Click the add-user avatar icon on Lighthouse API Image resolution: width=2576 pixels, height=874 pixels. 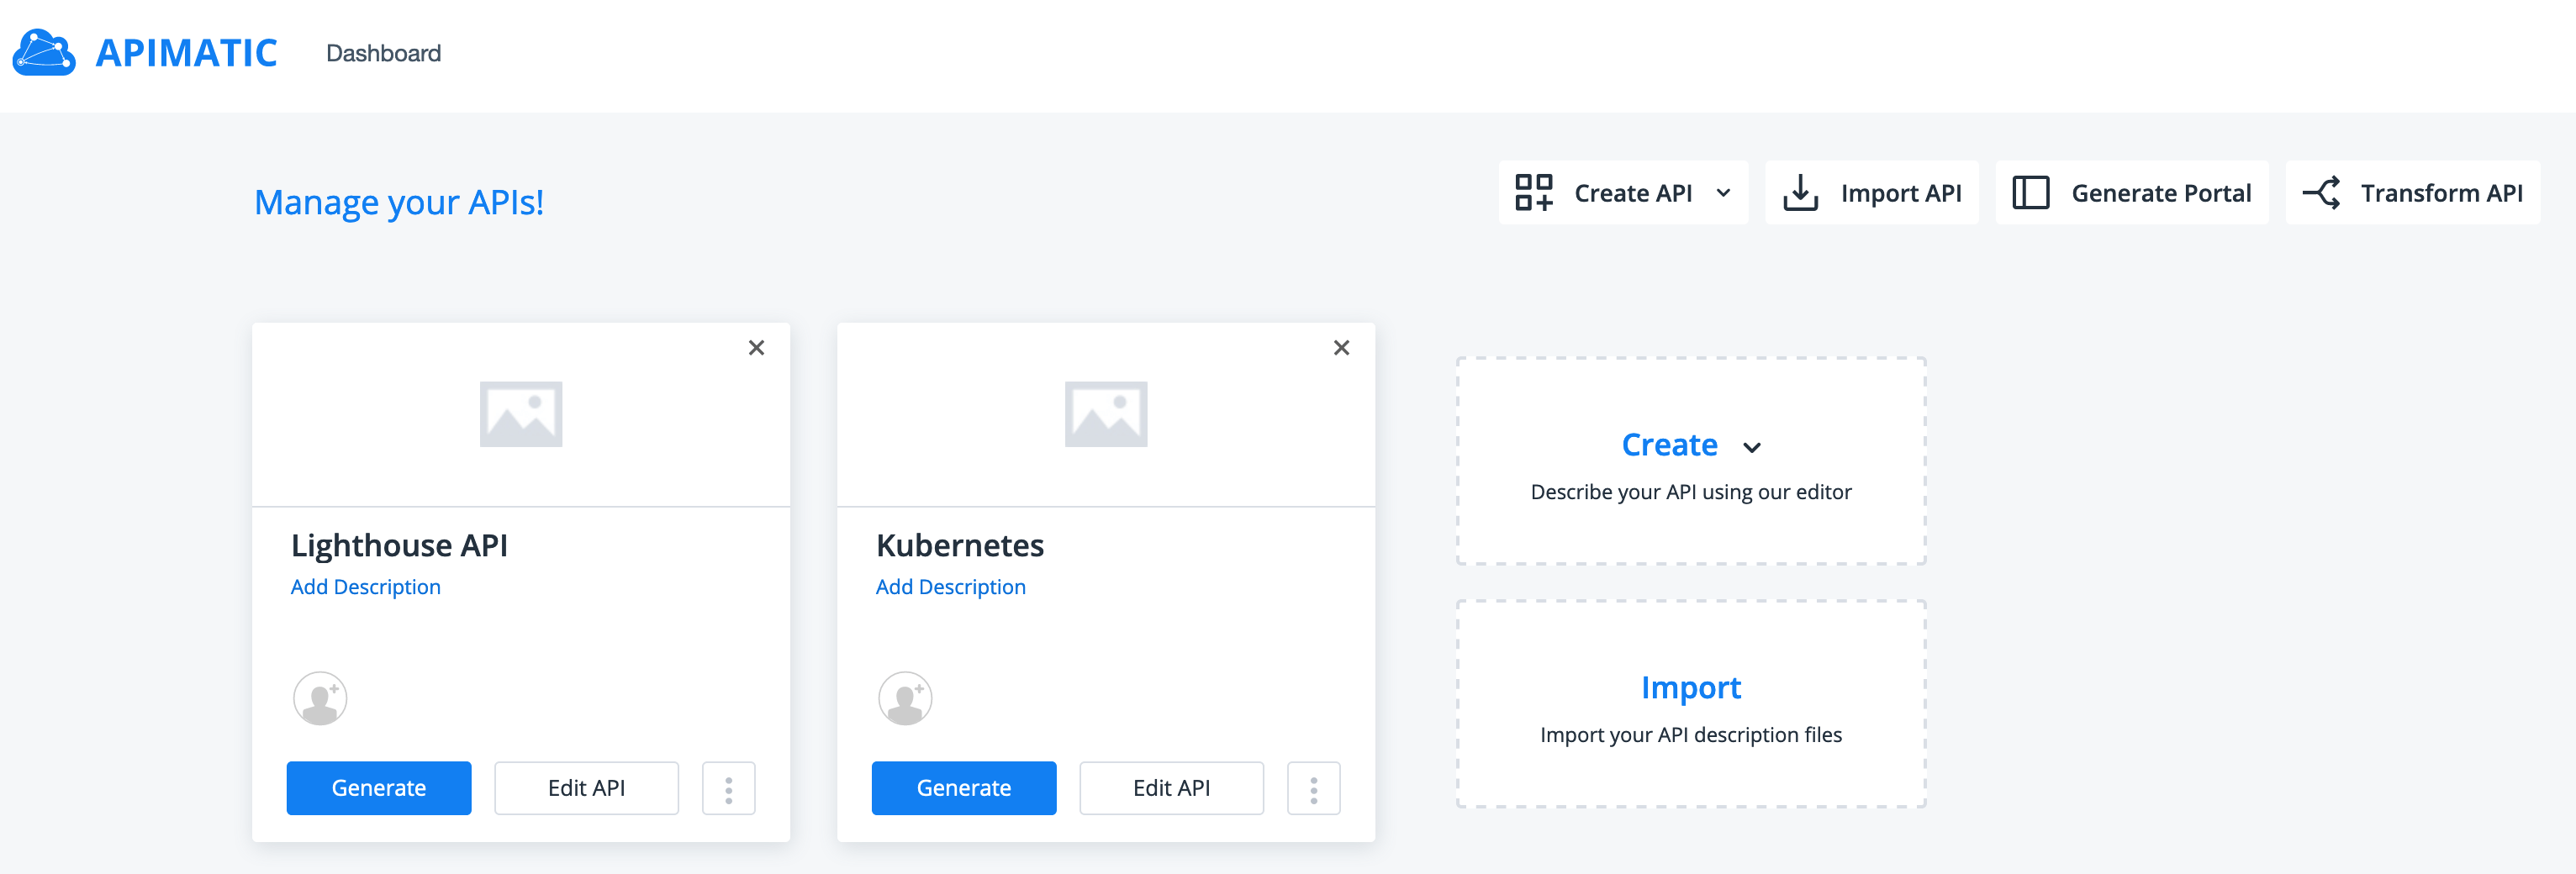(x=320, y=698)
